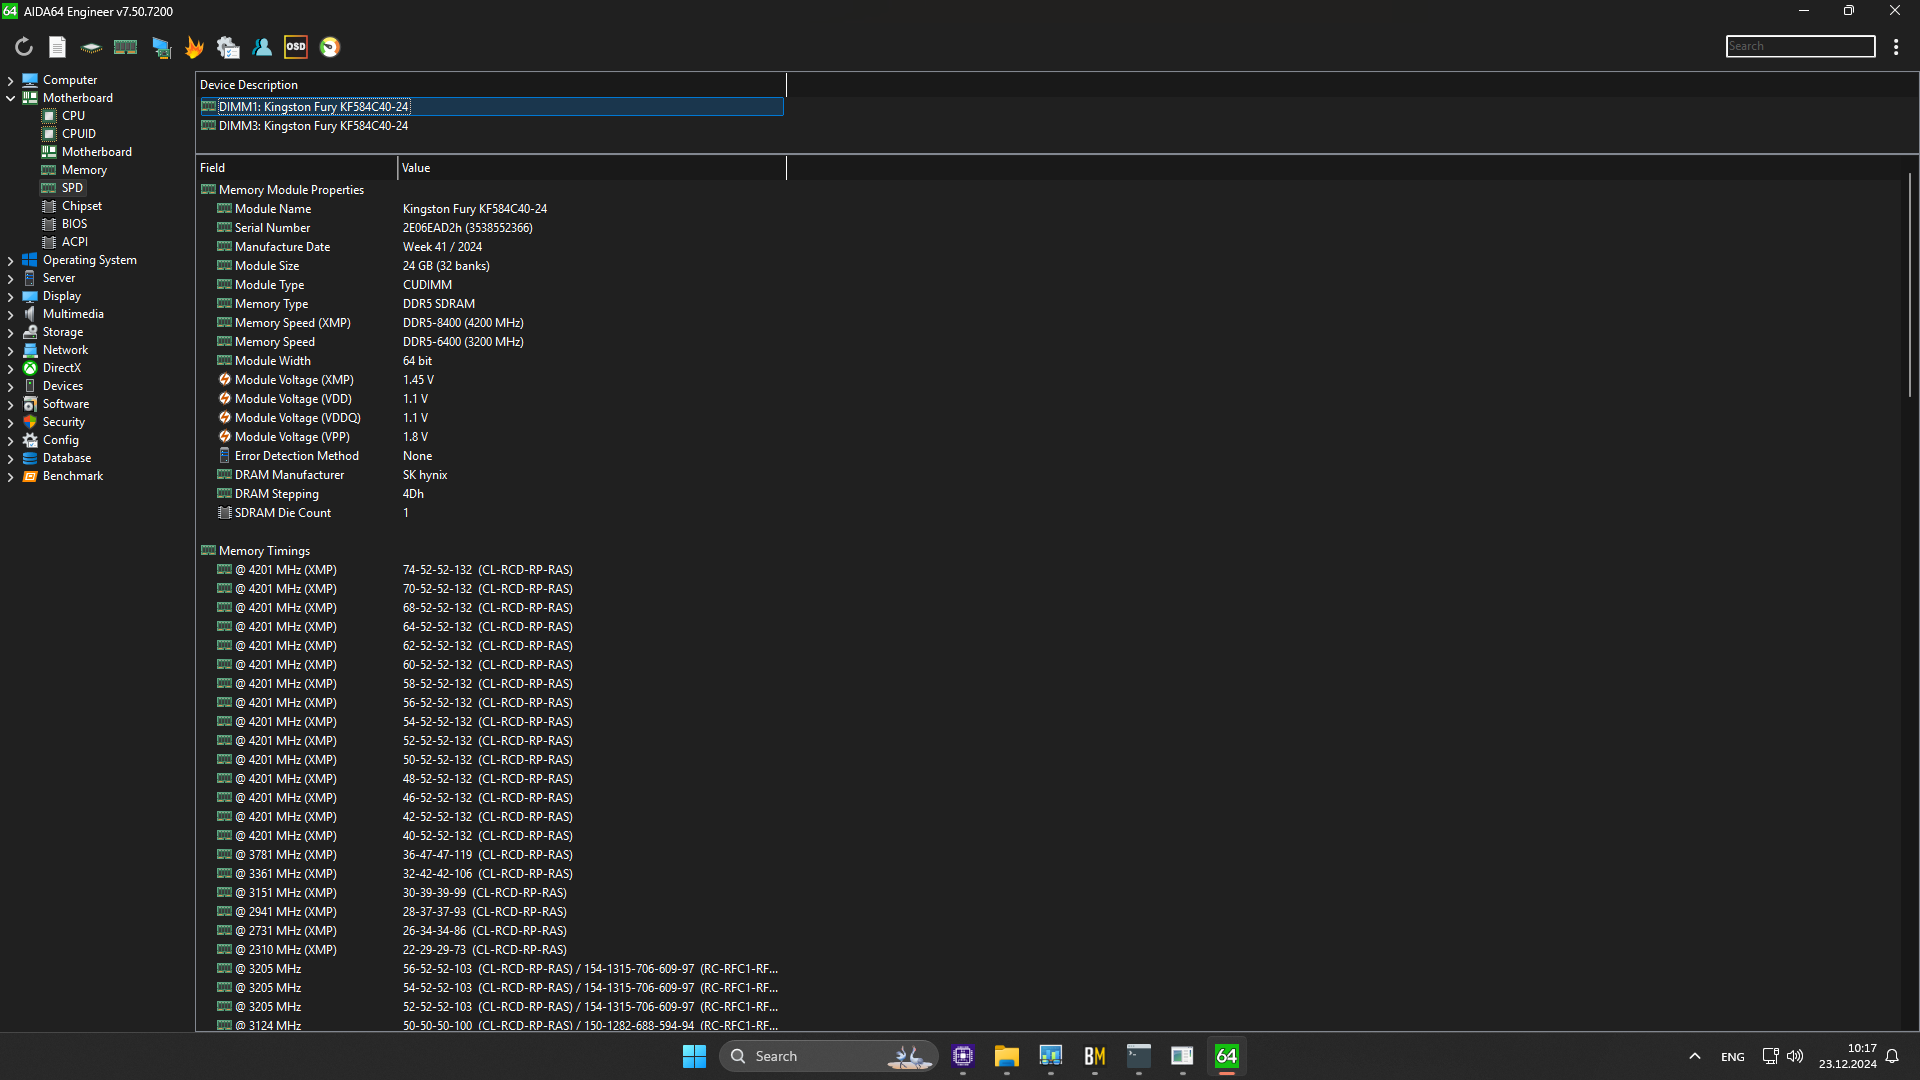Viewport: 1920px width, 1080px height.
Task: Select the Manufacture Date row
Action: point(490,247)
